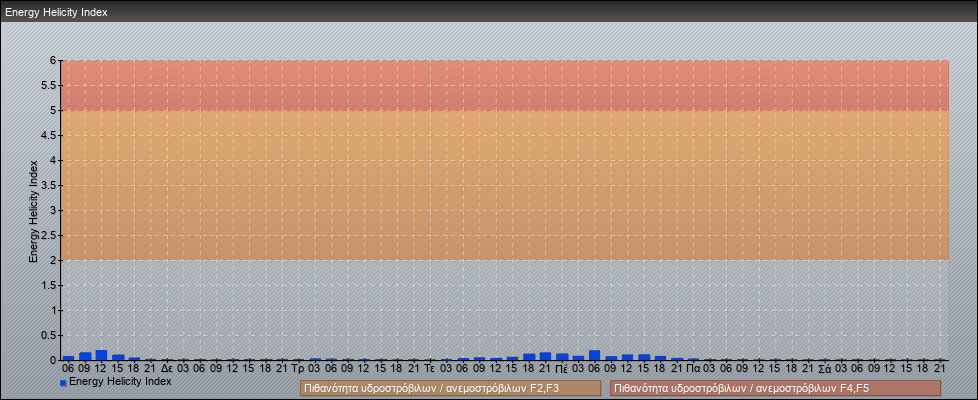The width and height of the screenshot is (978, 400).
Task: Select the Σά day marker on x-axis
Action: pyautogui.click(x=824, y=369)
